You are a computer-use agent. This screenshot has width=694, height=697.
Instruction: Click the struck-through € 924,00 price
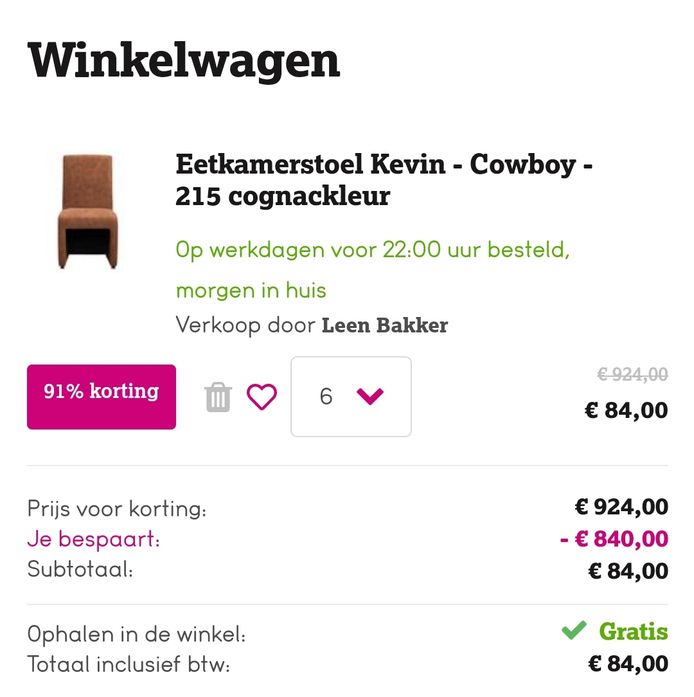click(x=632, y=375)
